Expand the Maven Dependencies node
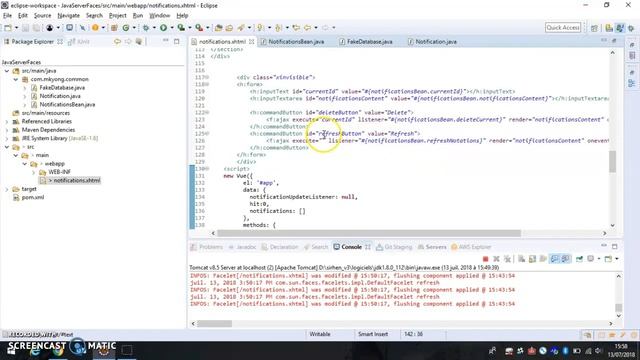The height and width of the screenshot is (360, 640). click(7, 130)
